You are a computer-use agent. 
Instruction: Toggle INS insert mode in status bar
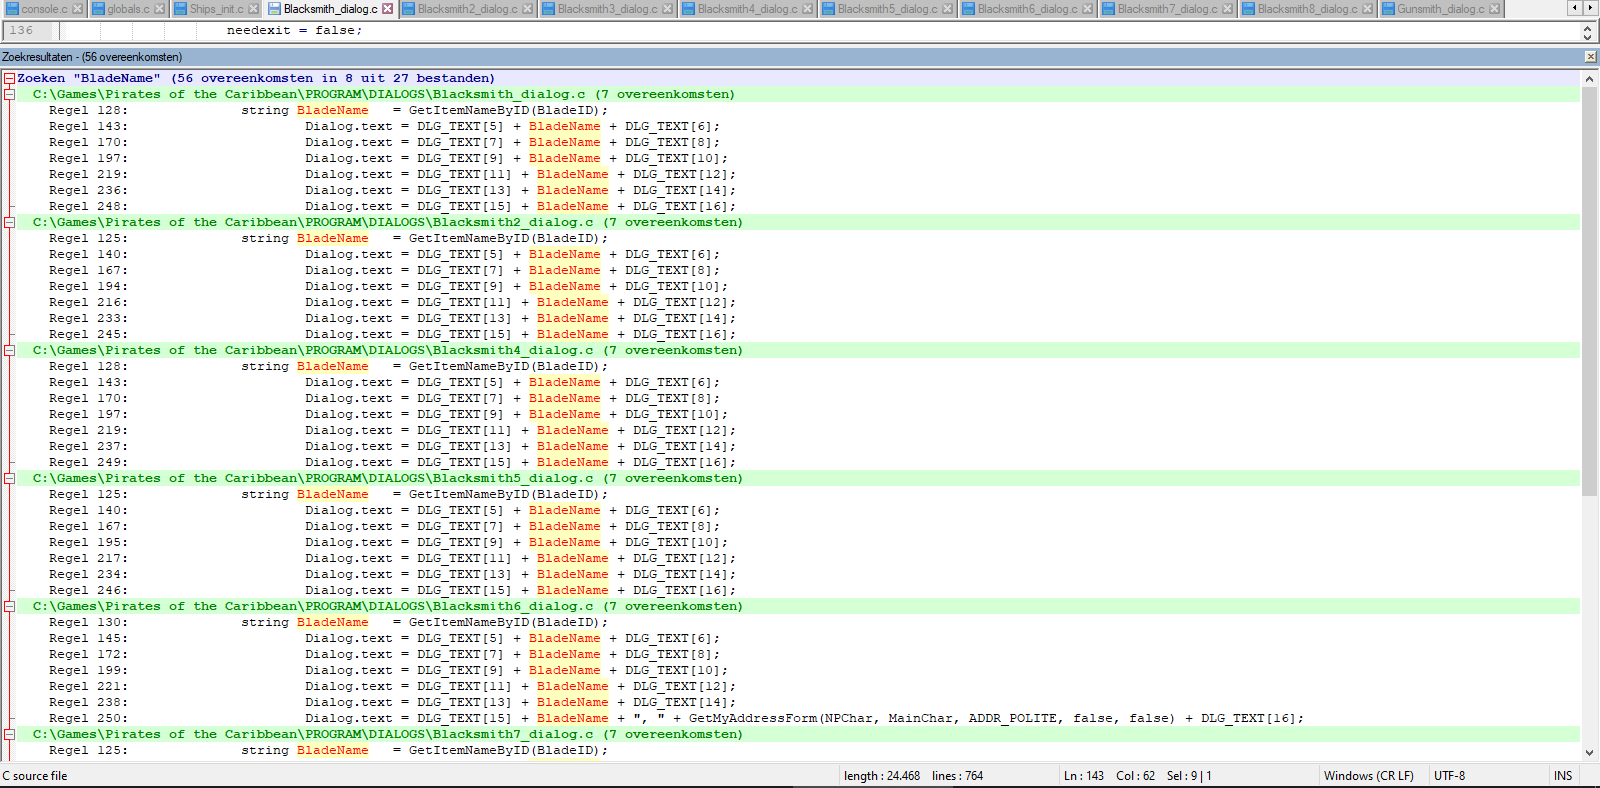point(1562,776)
